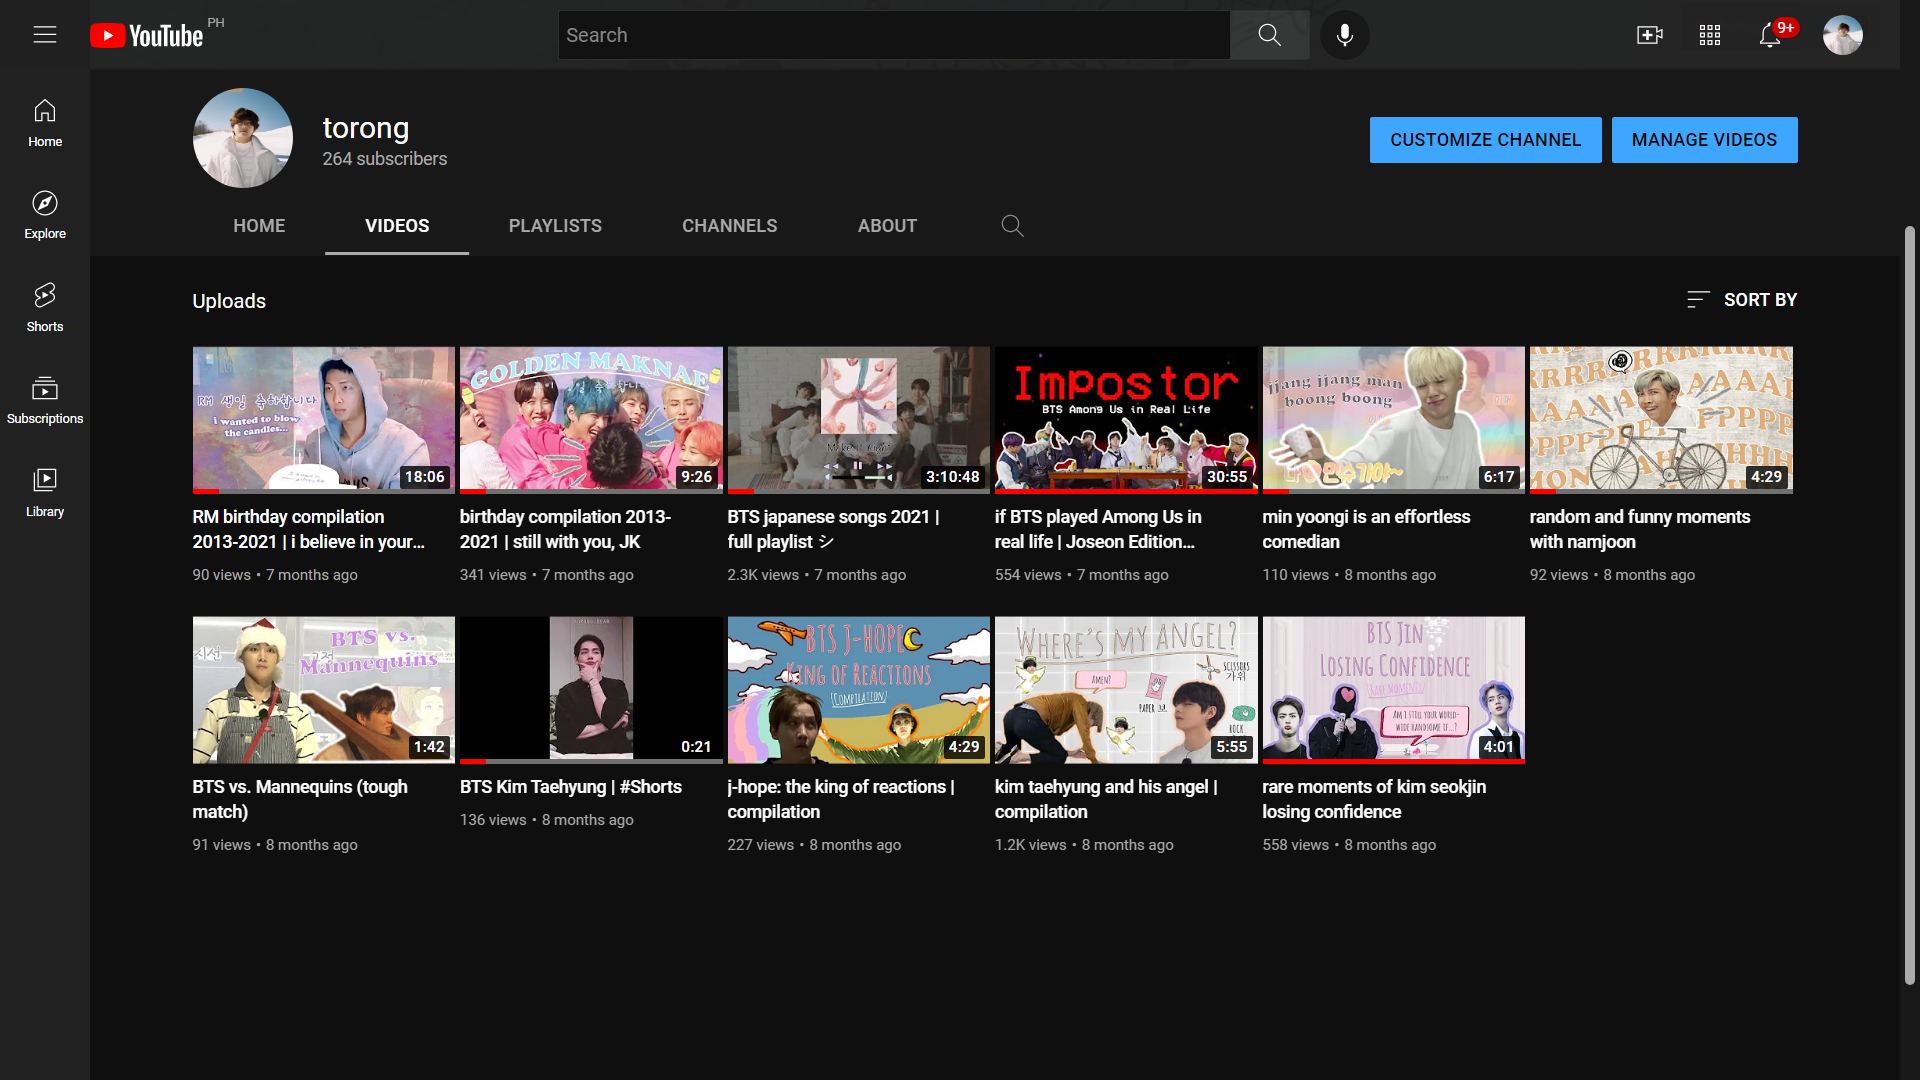The height and width of the screenshot is (1080, 1920).
Task: Click into the Search field
Action: click(x=893, y=35)
